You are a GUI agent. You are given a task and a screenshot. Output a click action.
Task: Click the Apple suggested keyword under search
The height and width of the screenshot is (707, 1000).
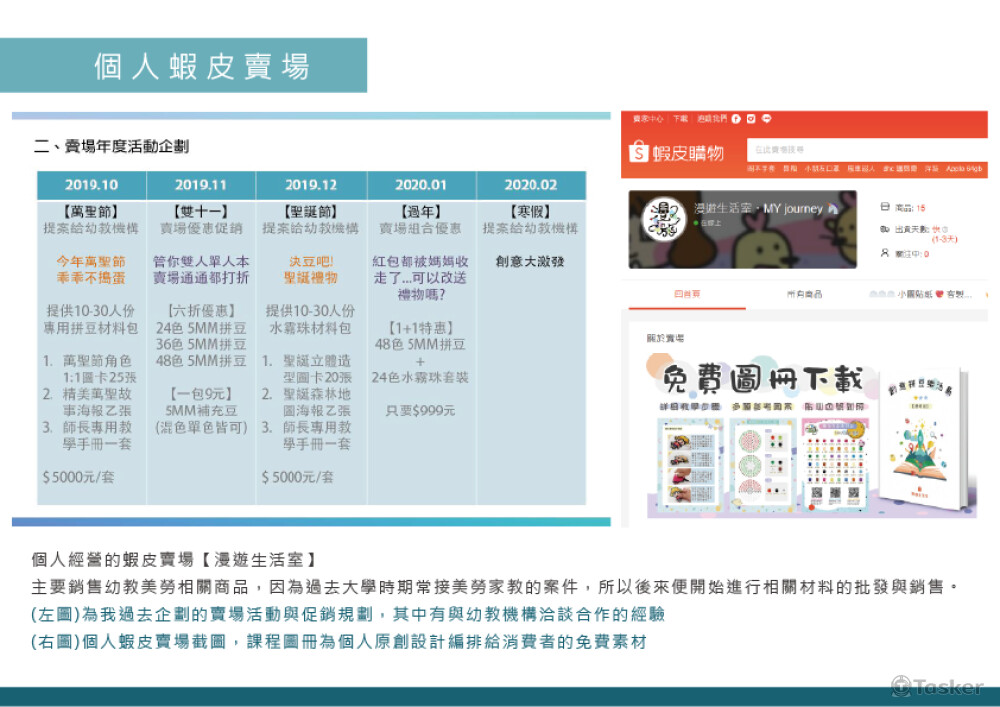[x=964, y=169]
